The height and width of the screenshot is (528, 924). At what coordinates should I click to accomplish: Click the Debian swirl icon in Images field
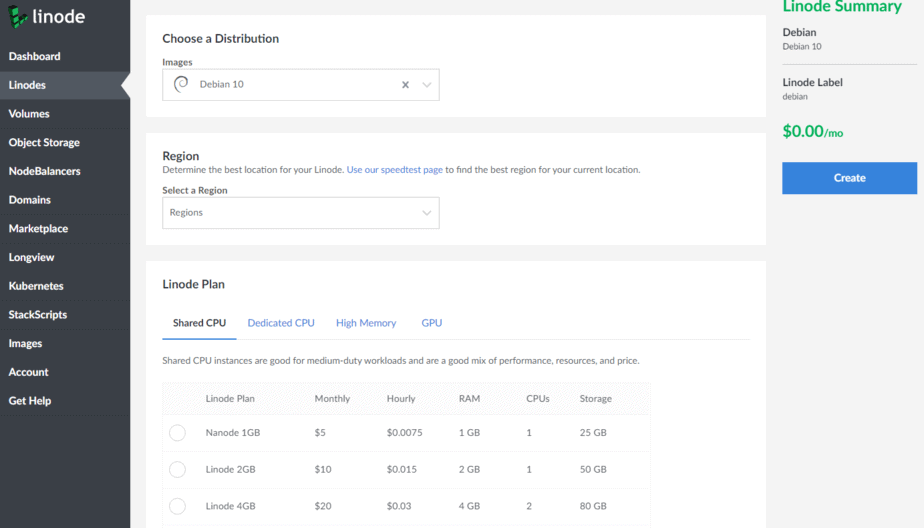point(181,85)
